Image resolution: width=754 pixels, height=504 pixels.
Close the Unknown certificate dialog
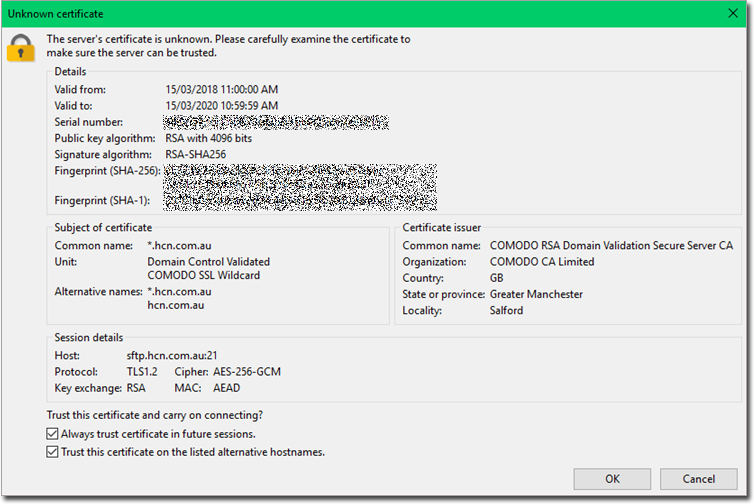735,14
